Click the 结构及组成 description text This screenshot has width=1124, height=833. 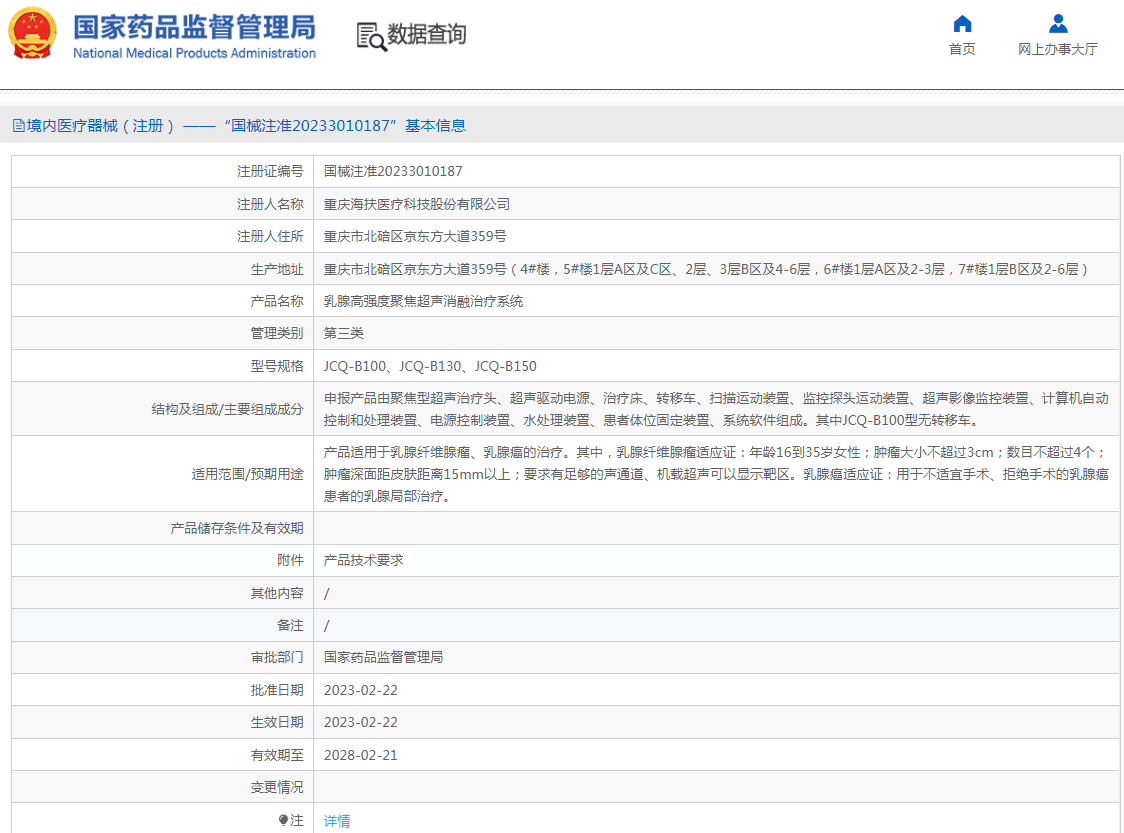716,409
